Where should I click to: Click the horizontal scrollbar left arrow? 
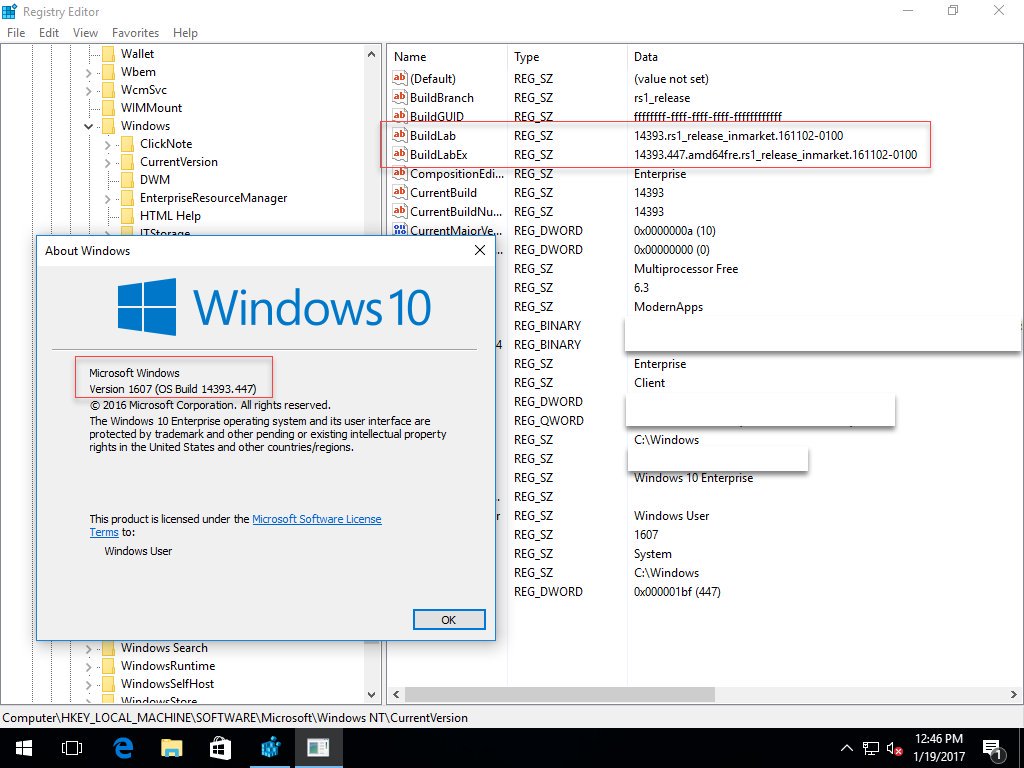(396, 694)
